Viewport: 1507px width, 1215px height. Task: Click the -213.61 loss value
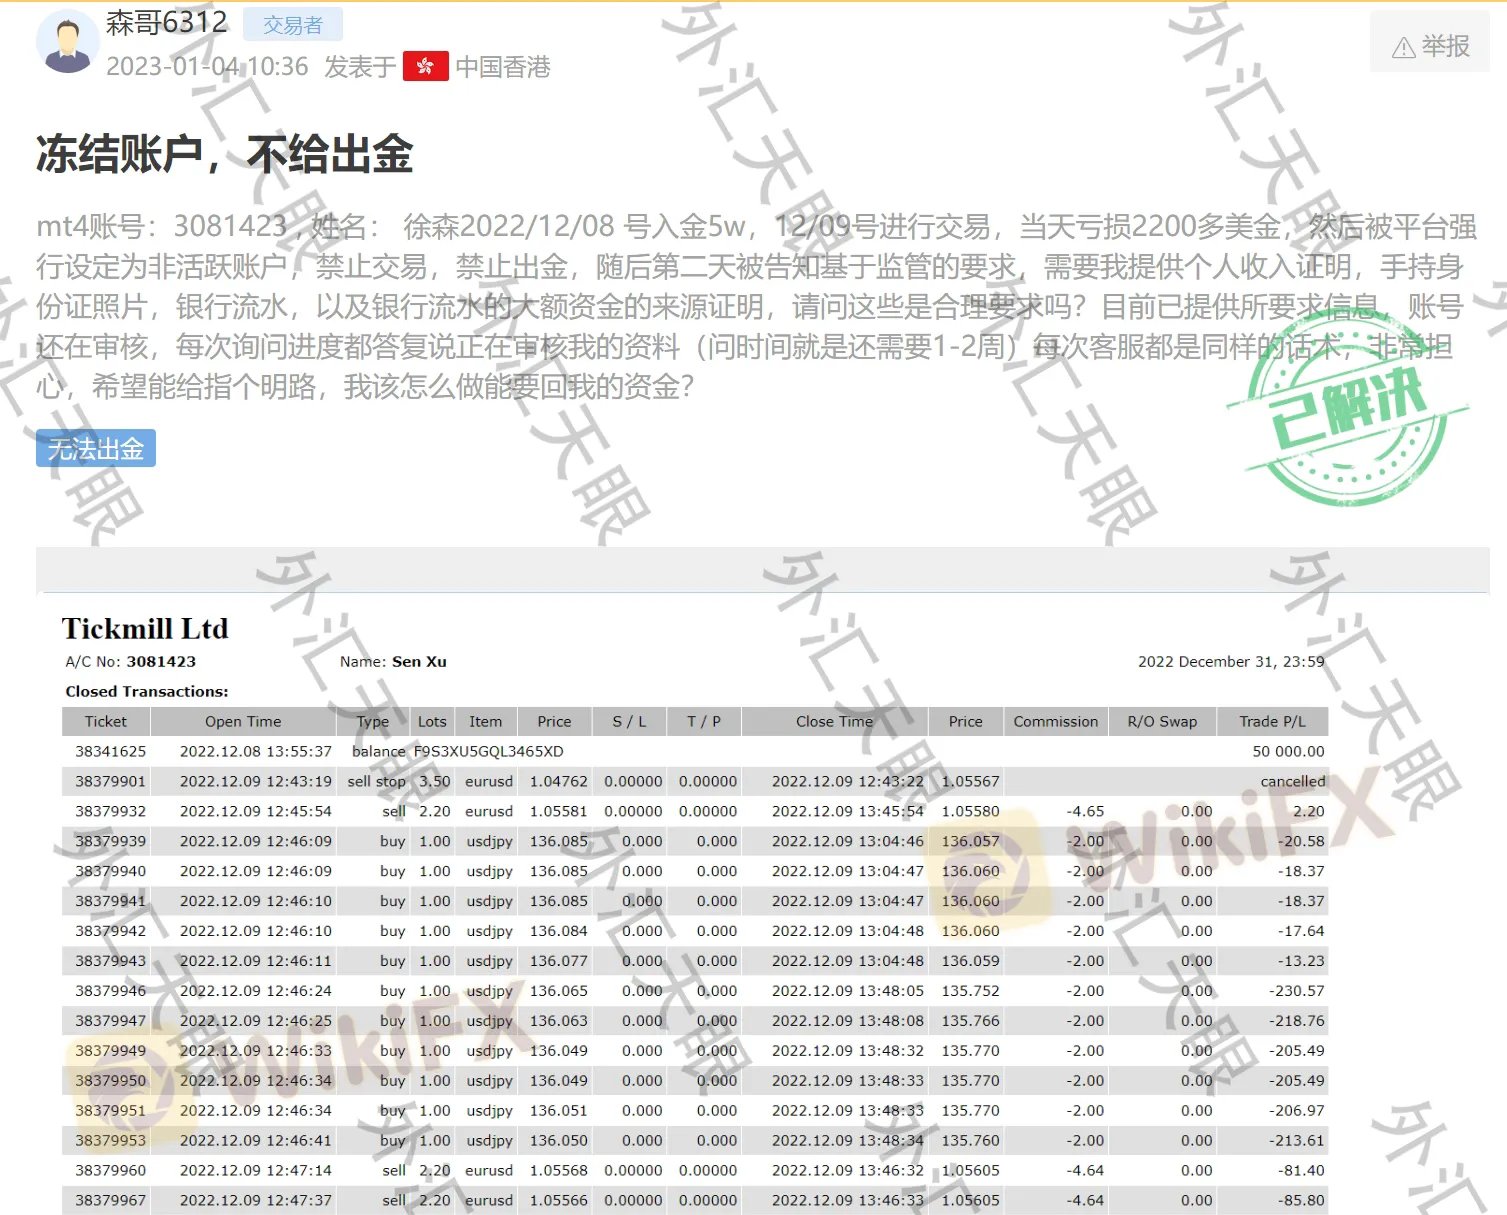click(x=1297, y=1141)
